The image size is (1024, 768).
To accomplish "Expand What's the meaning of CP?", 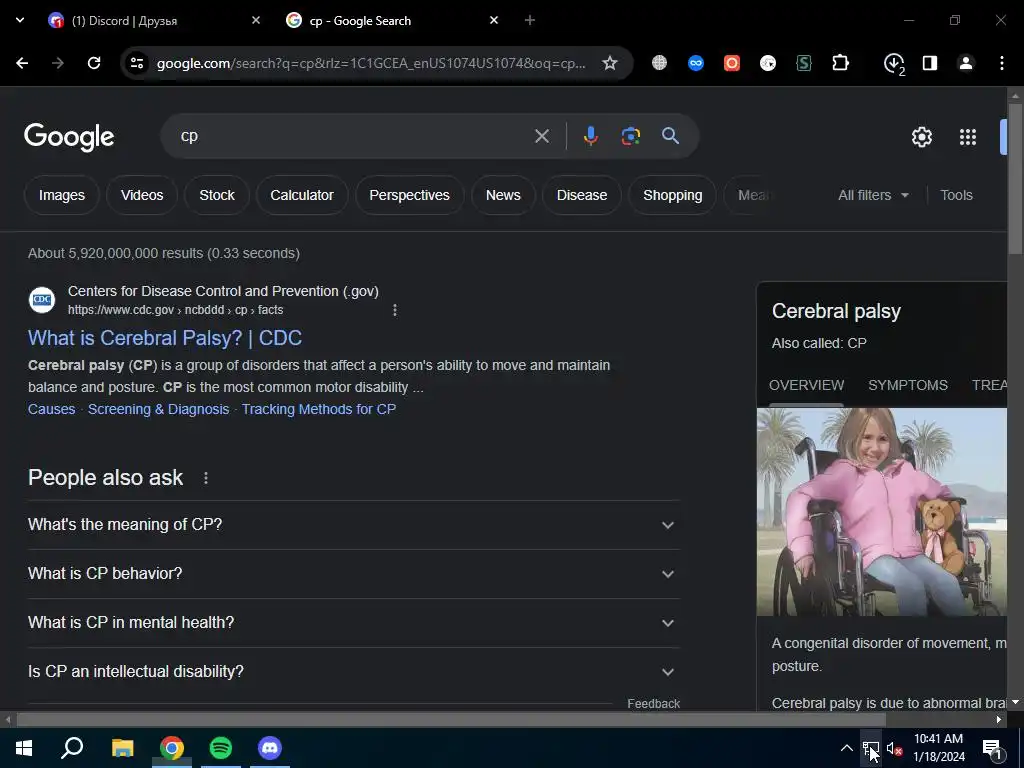I will tap(353, 524).
